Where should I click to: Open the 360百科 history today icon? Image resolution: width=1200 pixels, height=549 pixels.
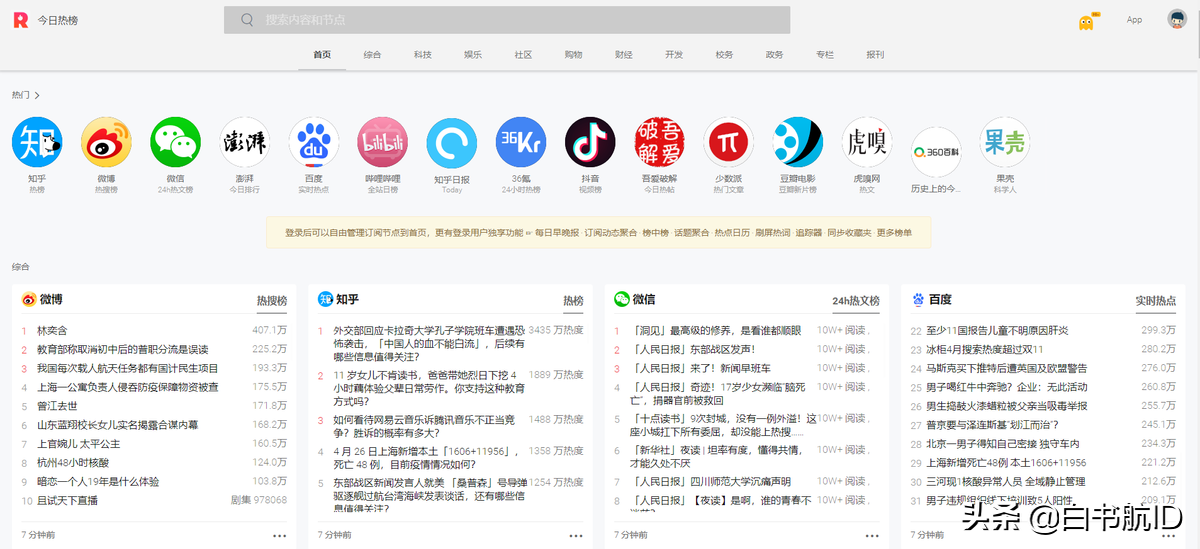point(935,152)
